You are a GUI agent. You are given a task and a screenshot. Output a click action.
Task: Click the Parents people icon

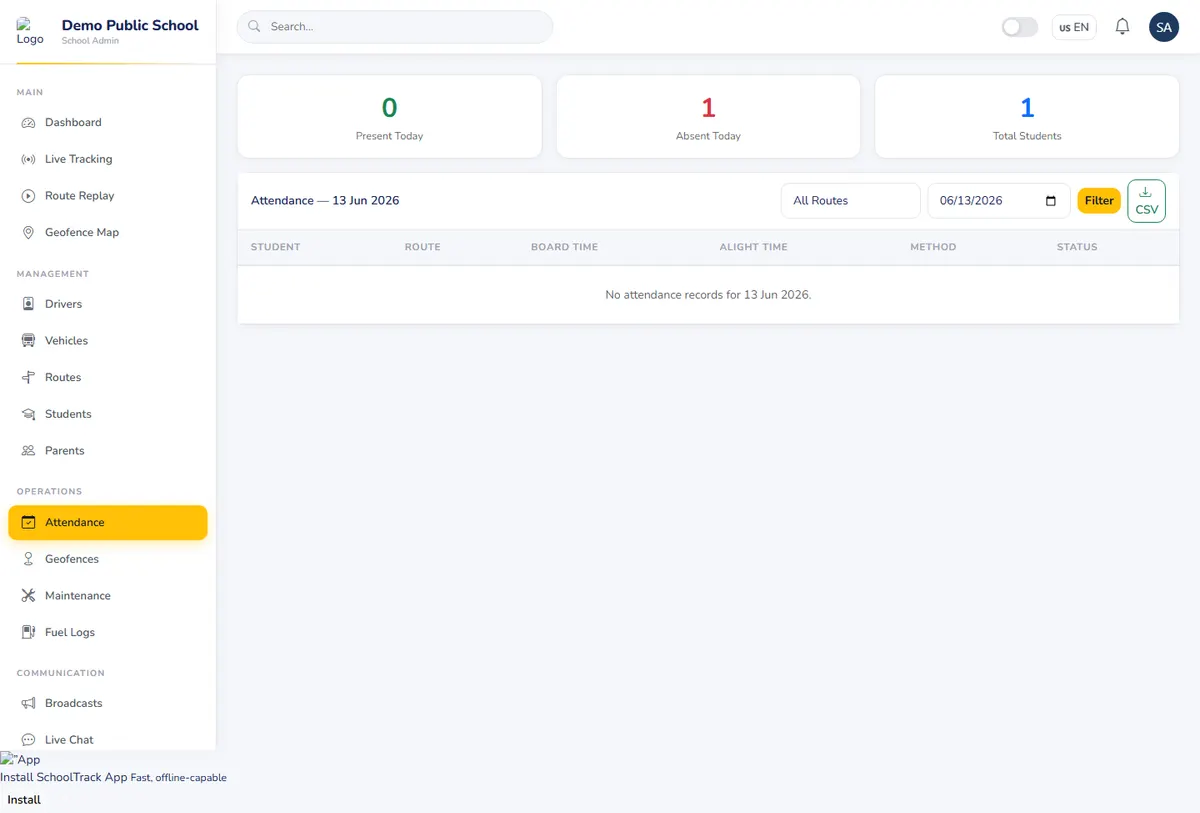(x=28, y=451)
